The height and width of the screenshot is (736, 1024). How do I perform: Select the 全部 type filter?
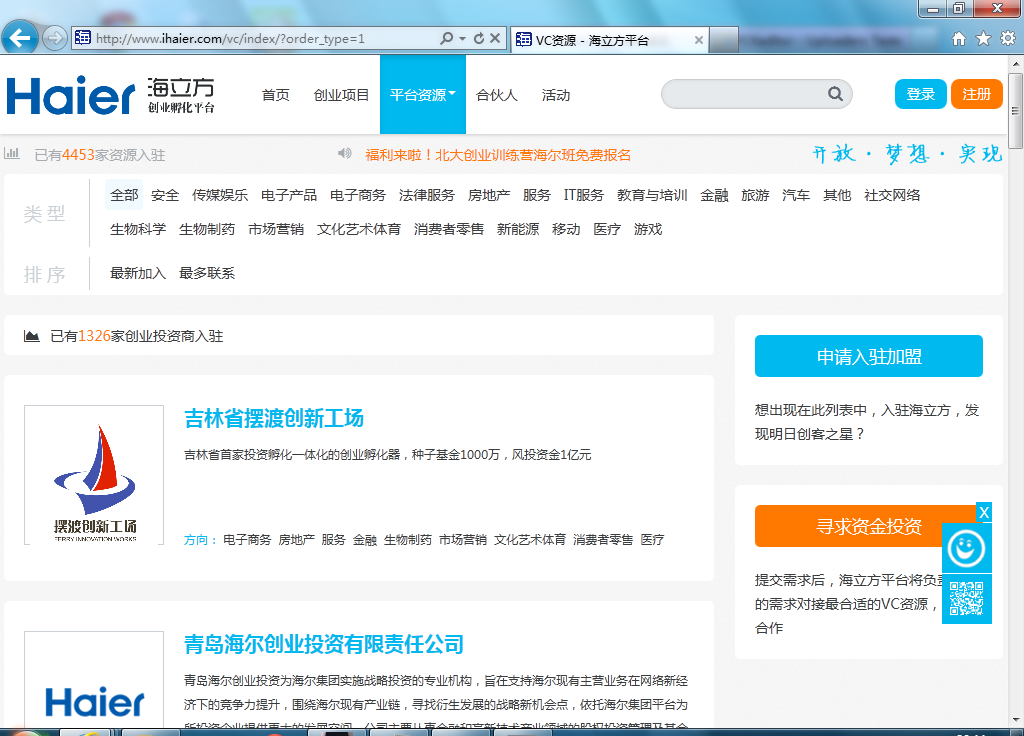click(x=124, y=195)
